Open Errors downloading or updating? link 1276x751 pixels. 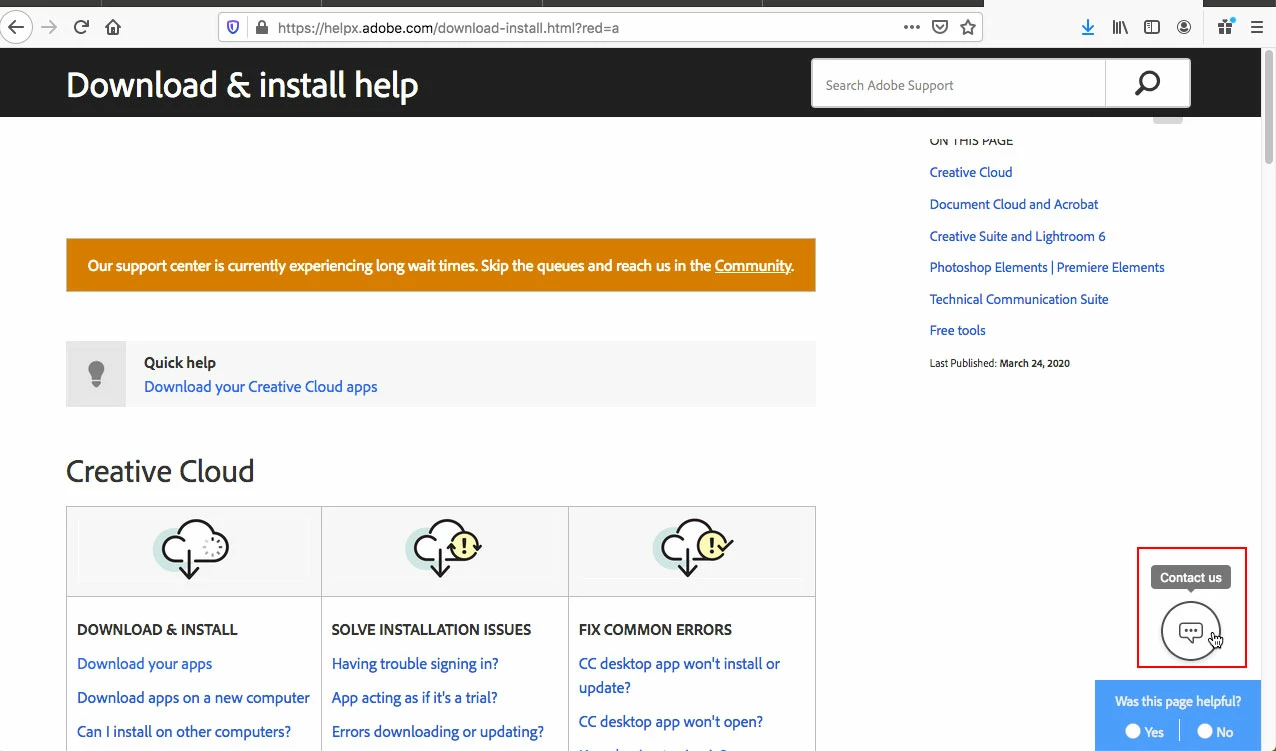point(438,731)
